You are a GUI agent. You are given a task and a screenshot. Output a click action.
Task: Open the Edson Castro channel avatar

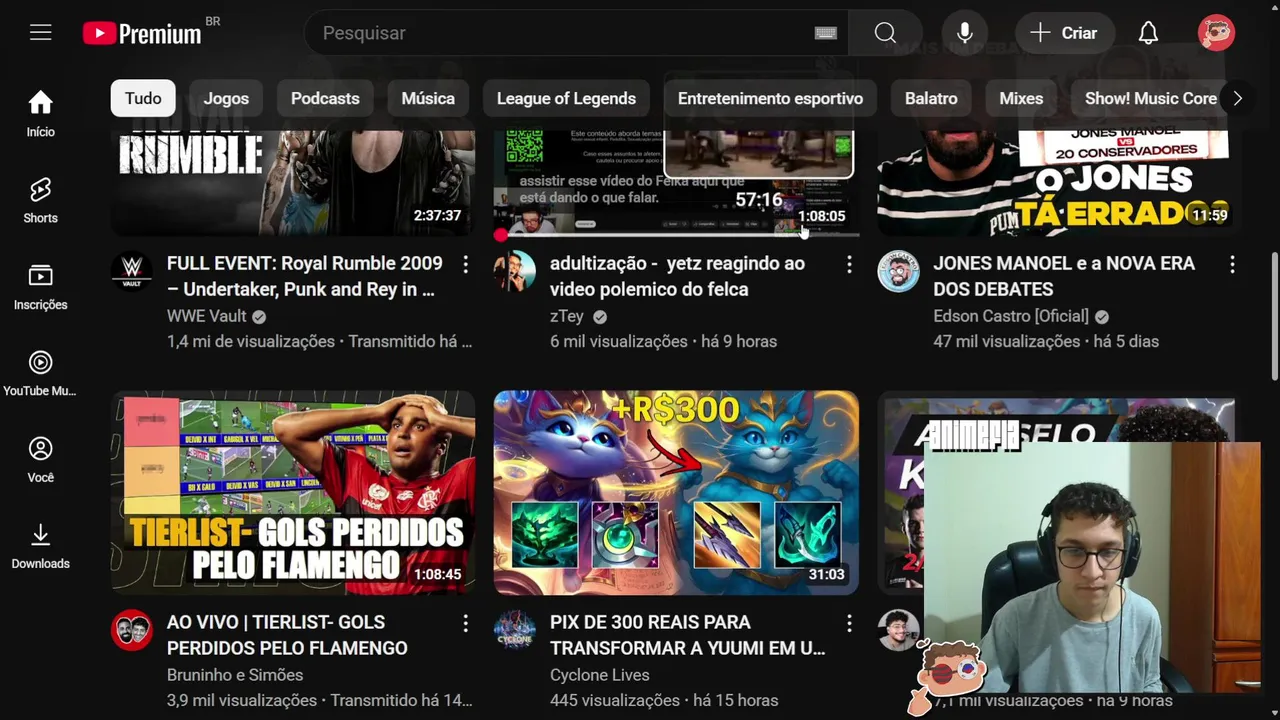[898, 271]
